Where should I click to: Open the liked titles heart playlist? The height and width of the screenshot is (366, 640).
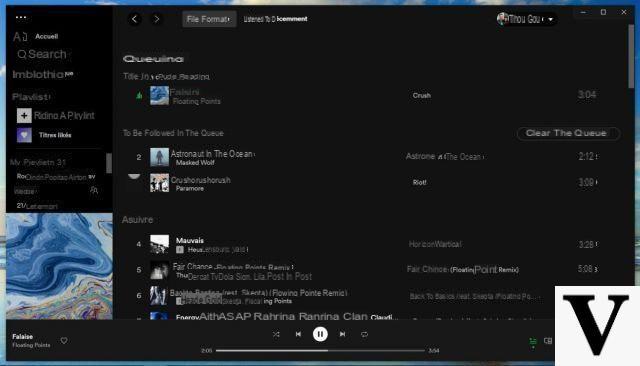(x=24, y=135)
